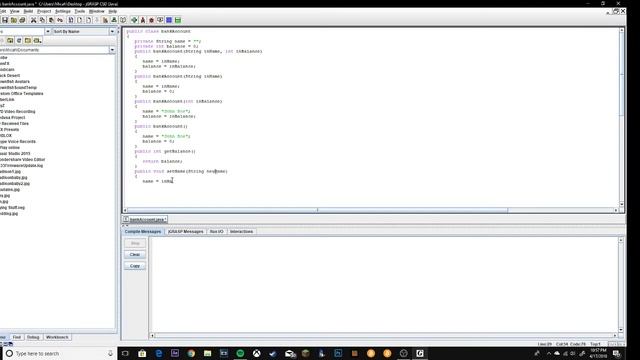Click the Print toolbar icon
Image resolution: width=640 pixels, height=360 pixels.
(22, 20)
